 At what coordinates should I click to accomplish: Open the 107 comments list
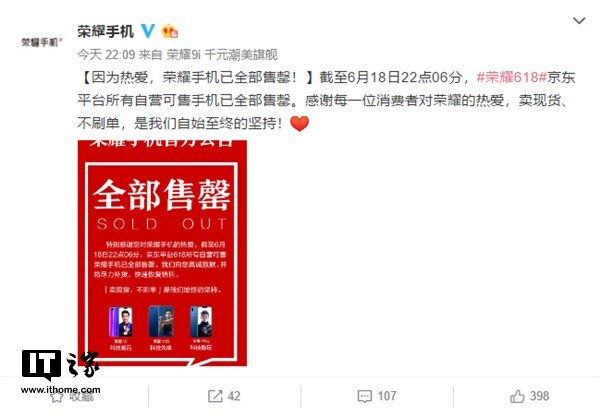(x=377, y=396)
